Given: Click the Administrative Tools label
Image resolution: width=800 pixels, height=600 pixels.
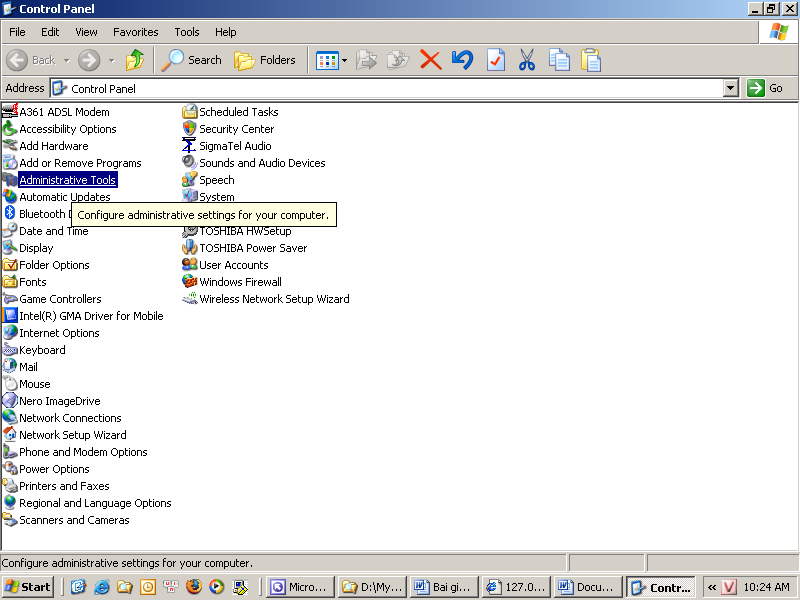Looking at the screenshot, I should click(x=68, y=180).
